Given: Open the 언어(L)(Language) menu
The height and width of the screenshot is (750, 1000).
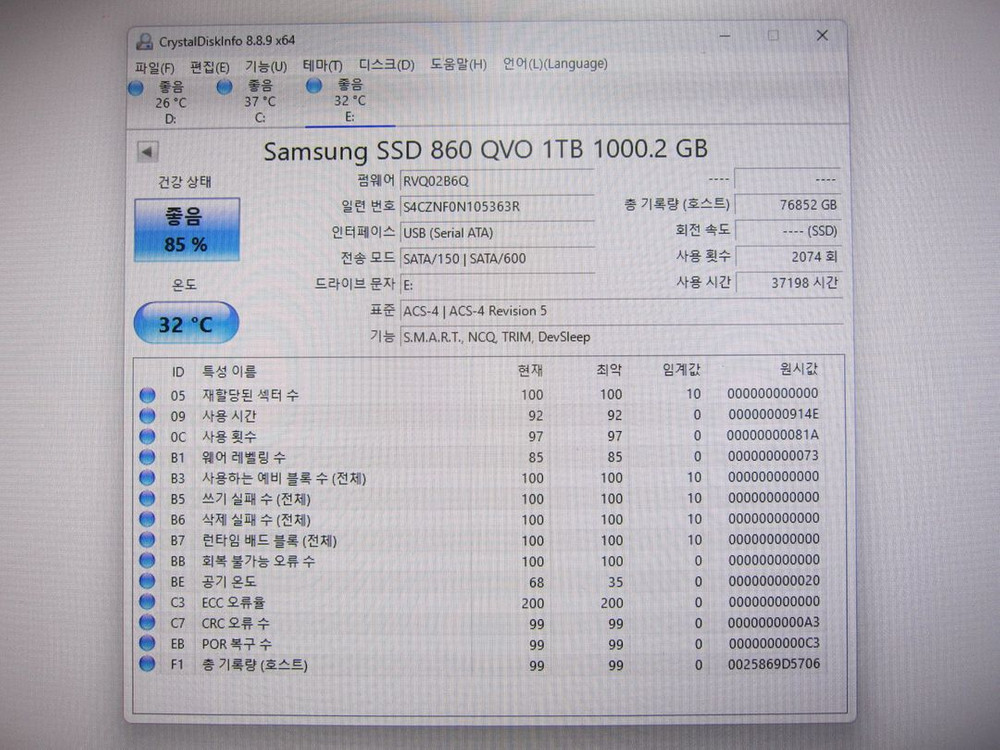Looking at the screenshot, I should click(x=555, y=63).
